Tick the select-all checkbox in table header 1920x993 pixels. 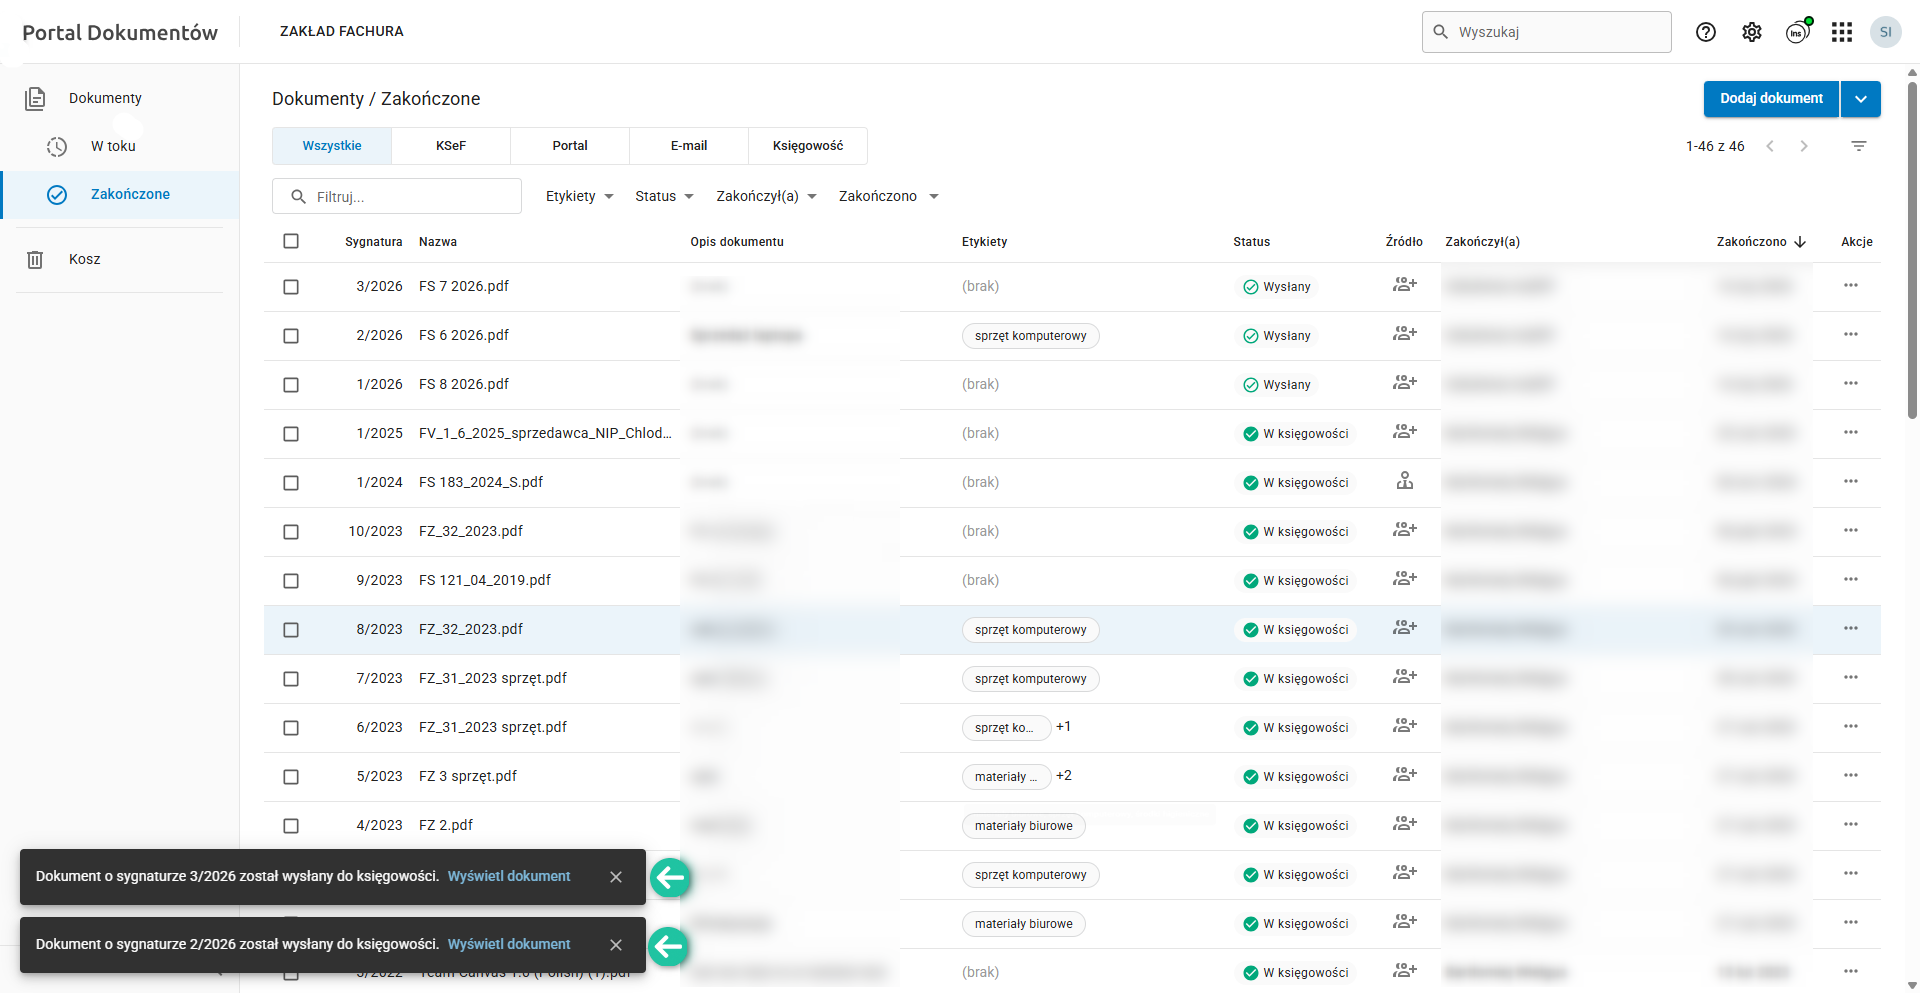click(x=291, y=241)
